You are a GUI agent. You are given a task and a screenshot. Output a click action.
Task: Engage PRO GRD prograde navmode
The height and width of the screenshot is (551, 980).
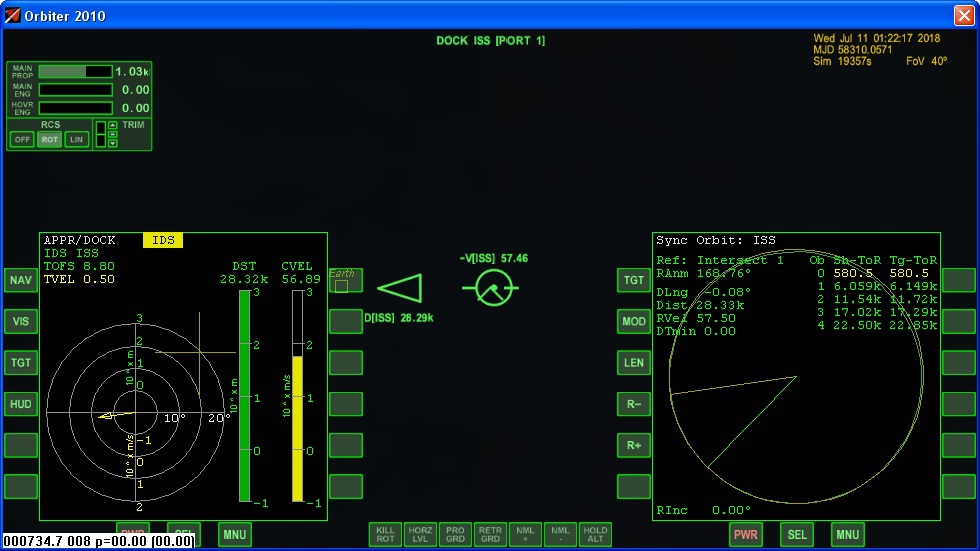click(455, 534)
